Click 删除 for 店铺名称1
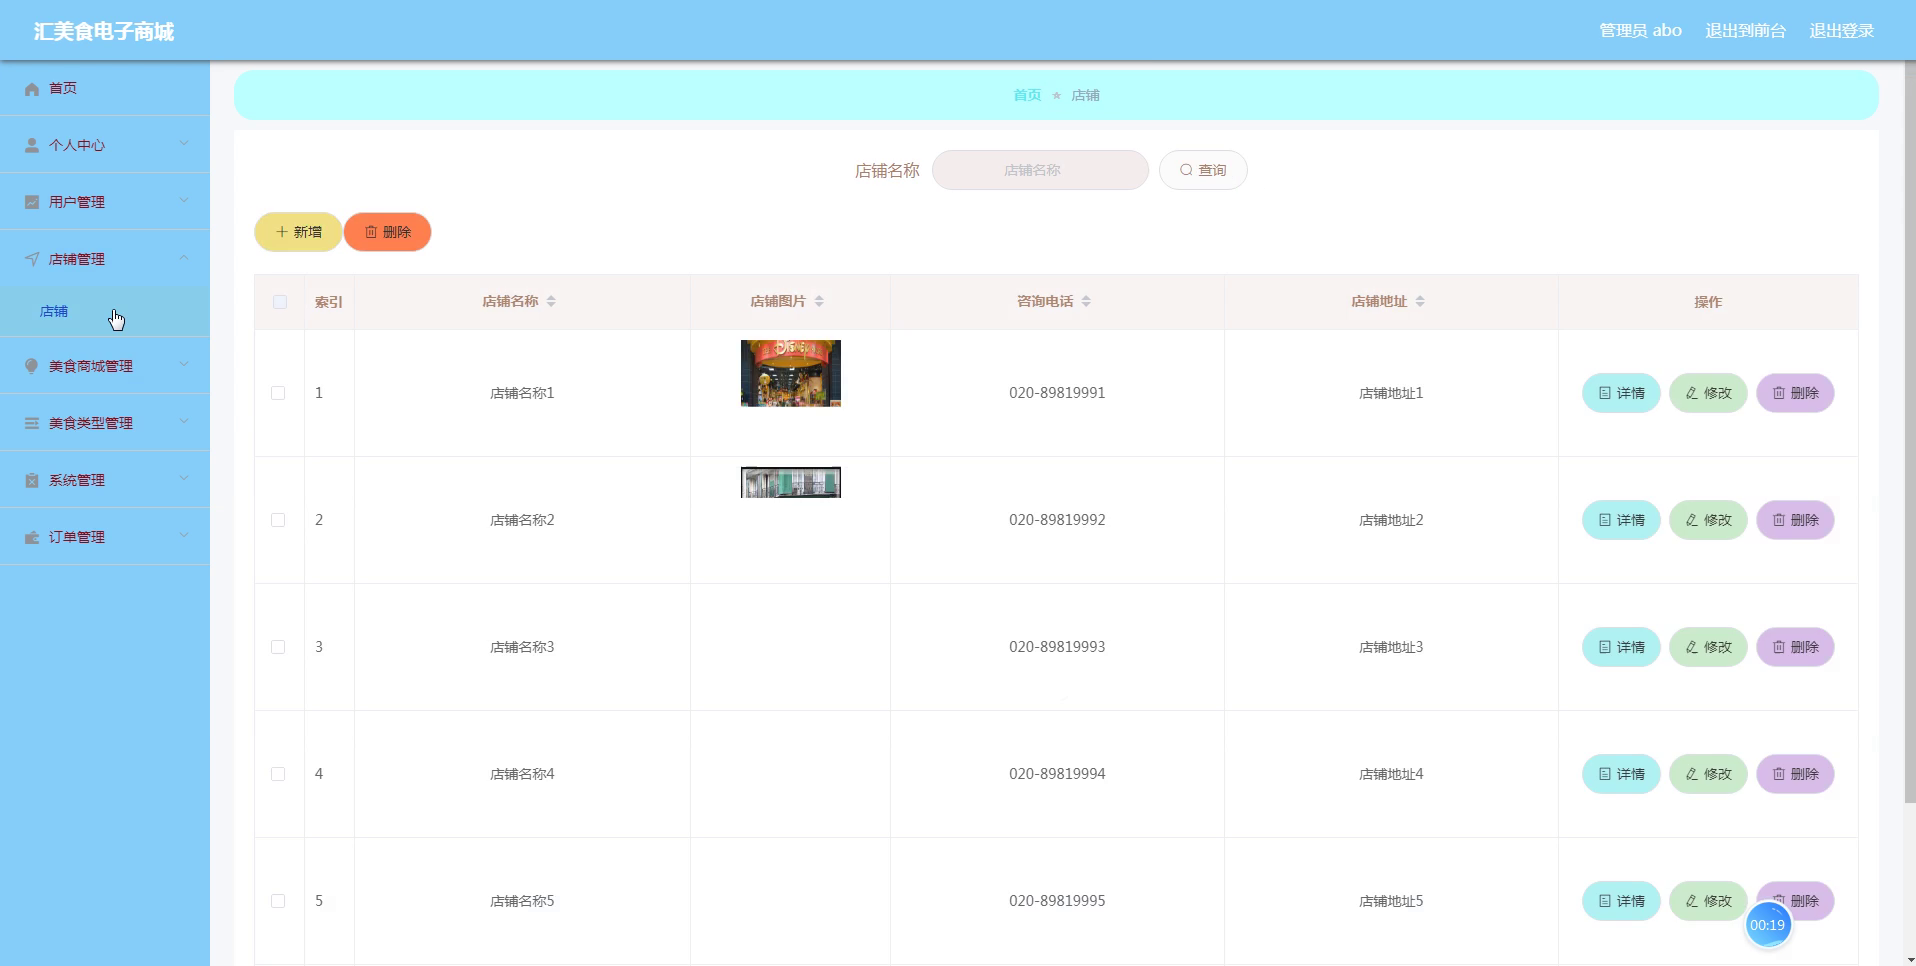This screenshot has height=966, width=1916. pyautogui.click(x=1795, y=393)
